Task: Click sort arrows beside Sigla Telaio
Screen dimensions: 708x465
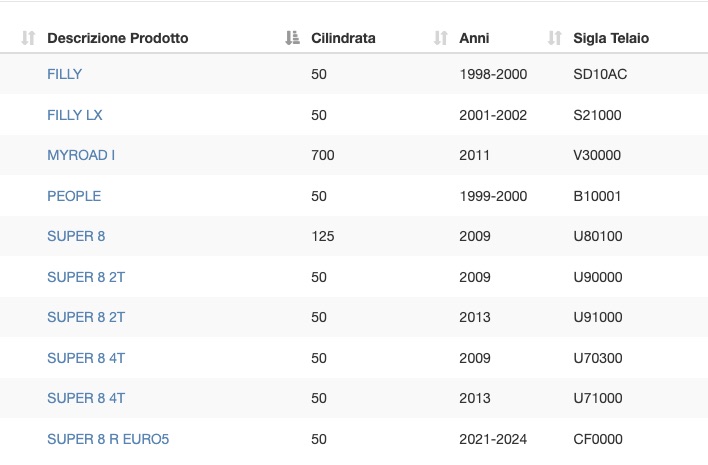Action: point(554,38)
